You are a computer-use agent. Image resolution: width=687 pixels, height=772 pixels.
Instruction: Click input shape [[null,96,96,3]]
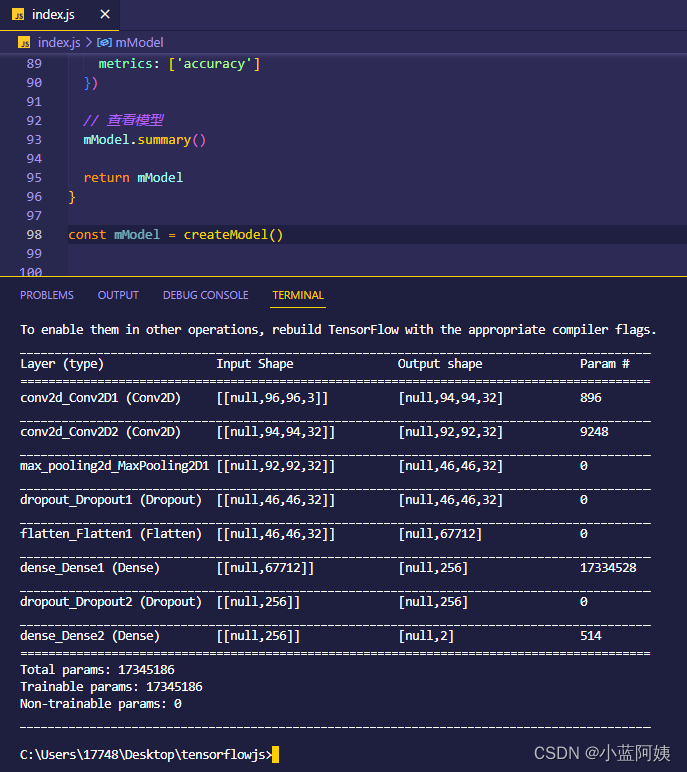tap(272, 398)
